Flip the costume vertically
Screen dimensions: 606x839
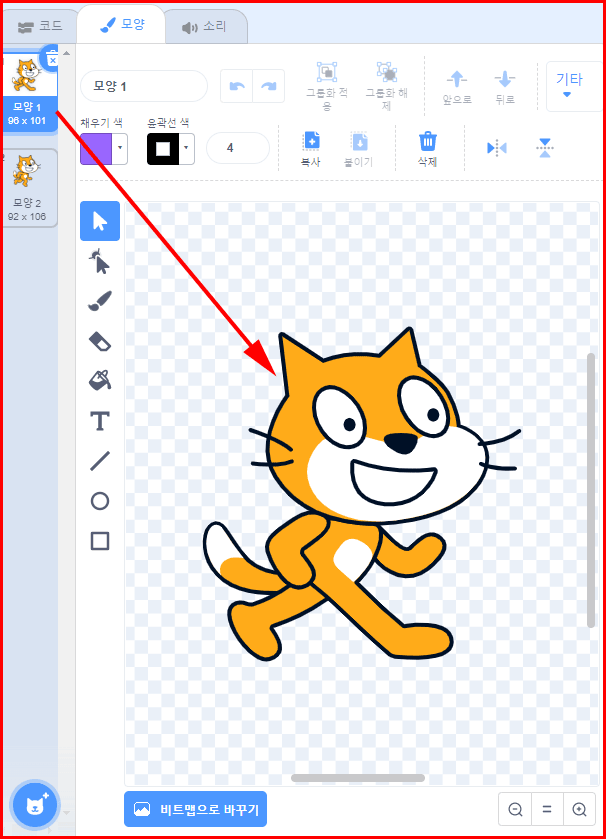[544, 148]
